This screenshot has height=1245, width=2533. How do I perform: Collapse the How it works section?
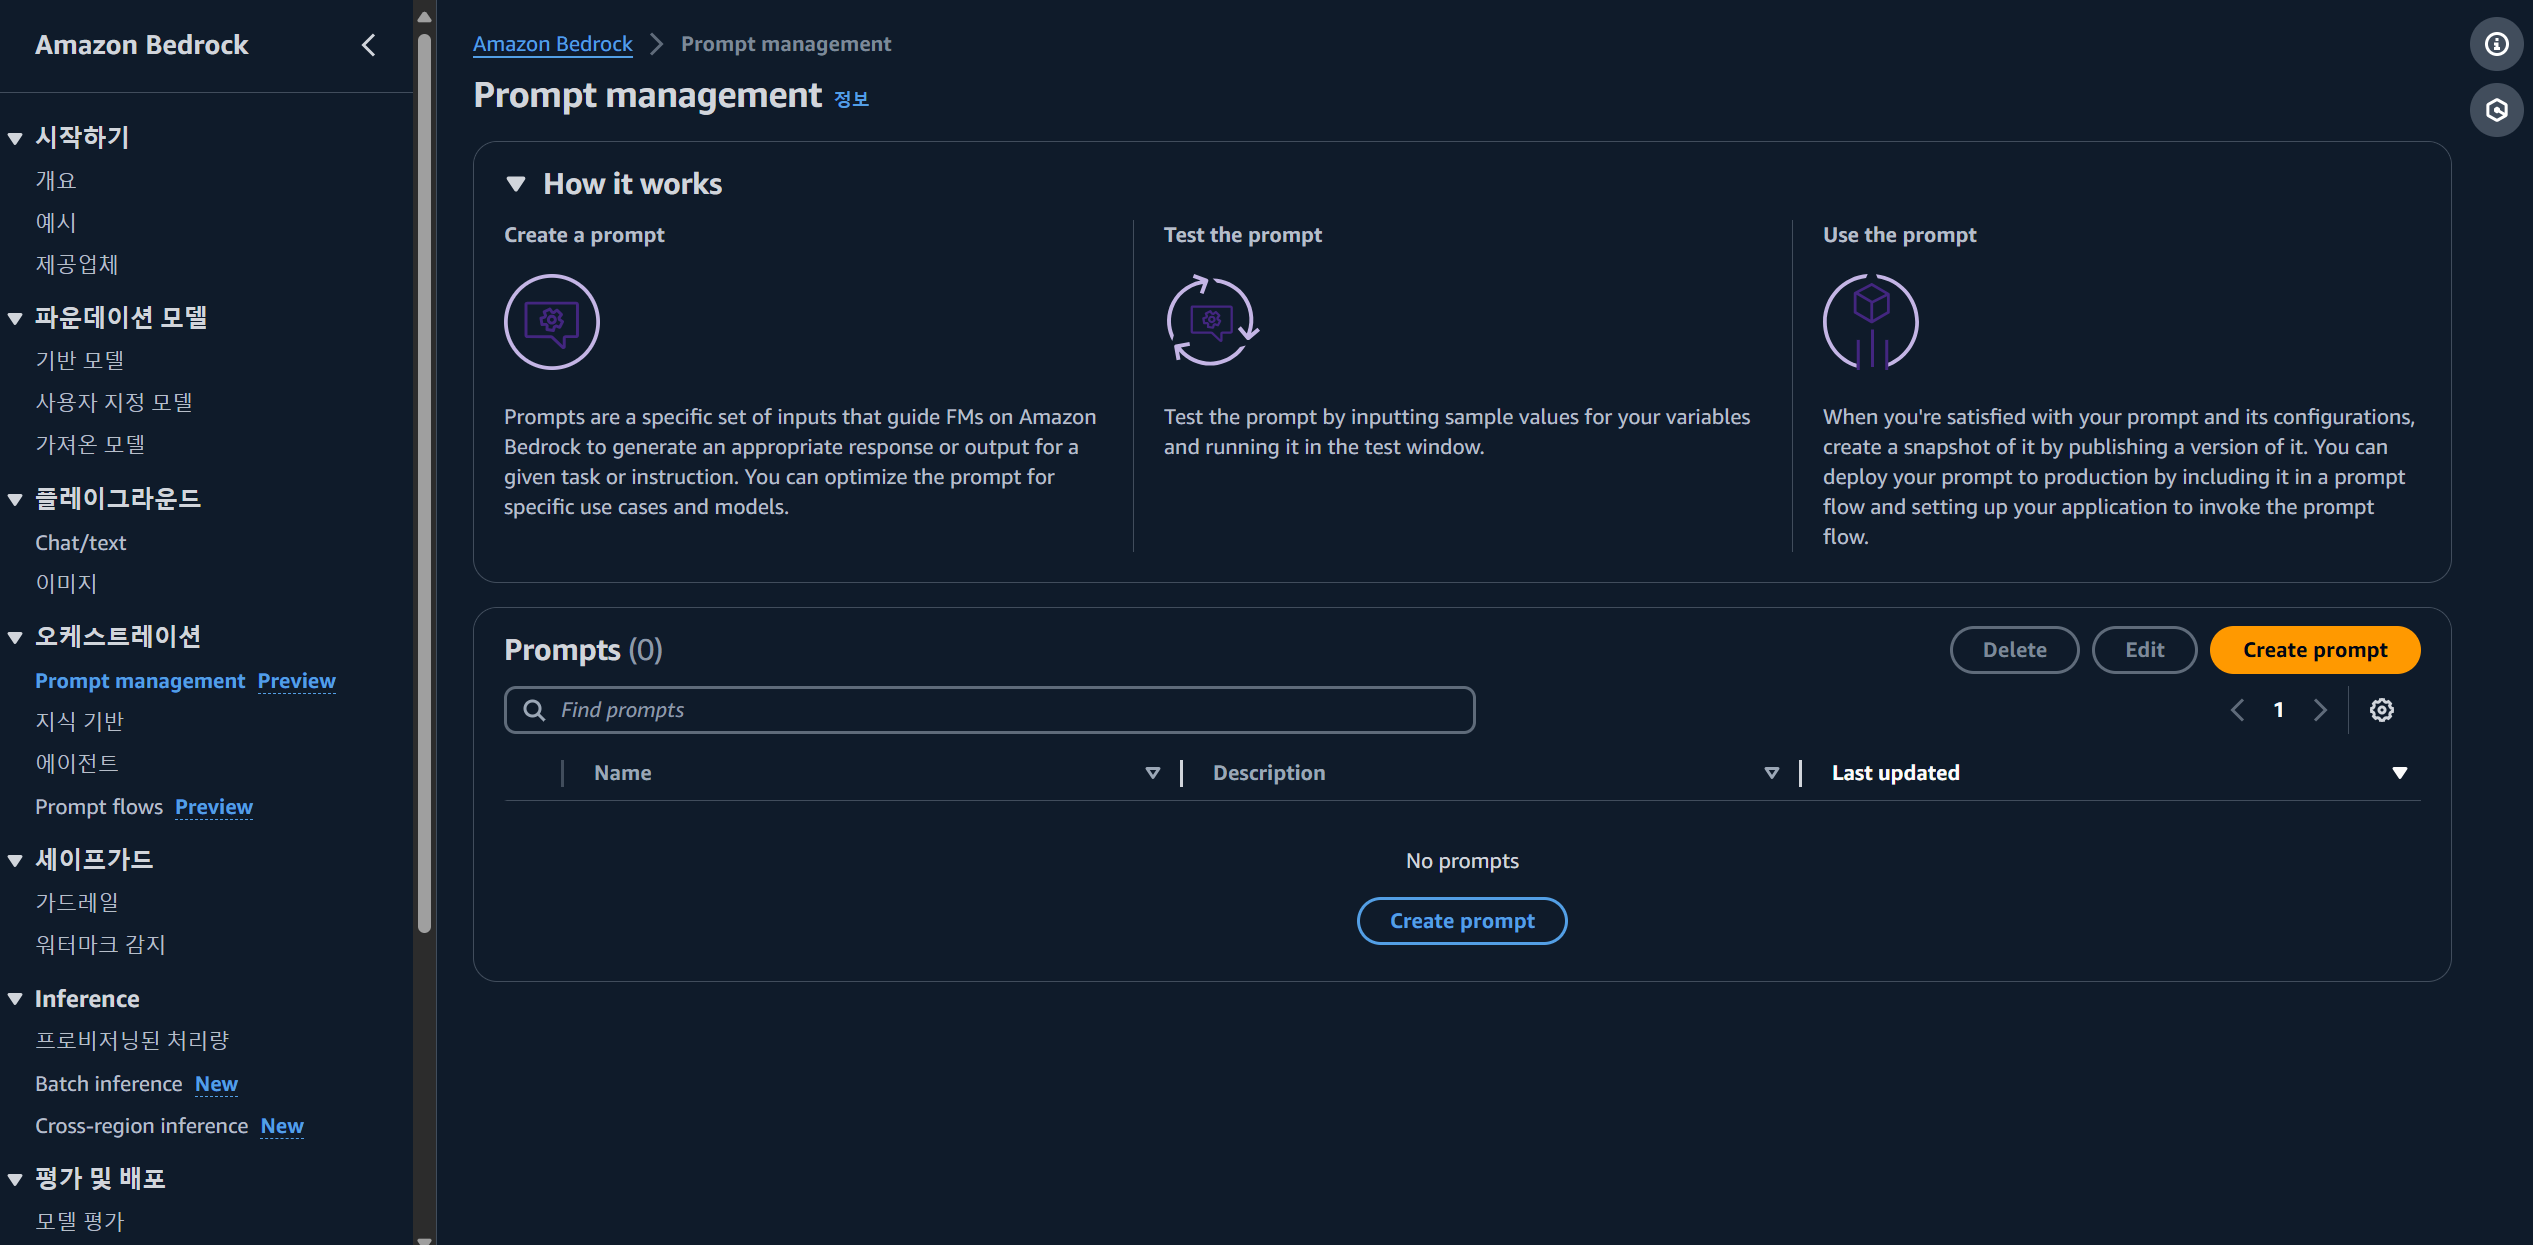[516, 184]
